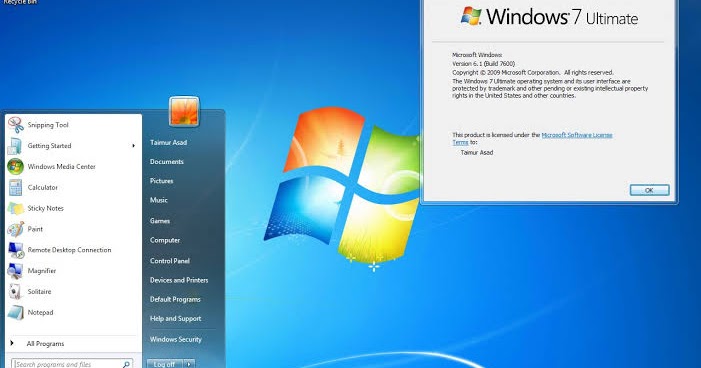Open Default Programs
The width and height of the screenshot is (701, 368).
[x=175, y=299]
